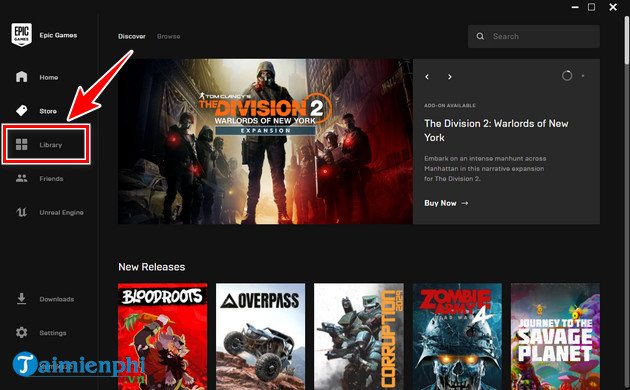Image resolution: width=630 pixels, height=390 pixels.
Task: Click the Epic Games logo icon
Action: click(21, 35)
